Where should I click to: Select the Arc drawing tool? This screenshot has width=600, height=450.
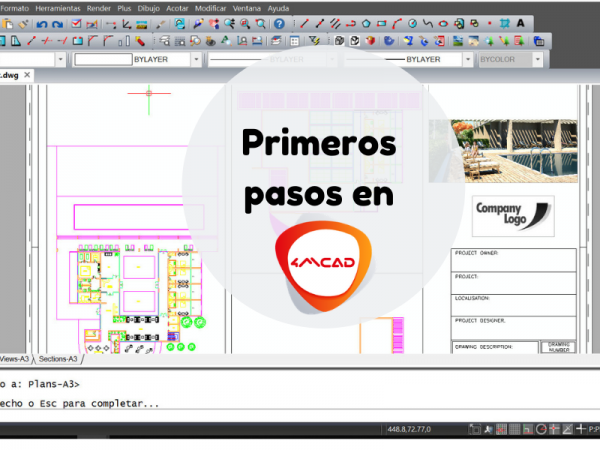[x=397, y=24]
